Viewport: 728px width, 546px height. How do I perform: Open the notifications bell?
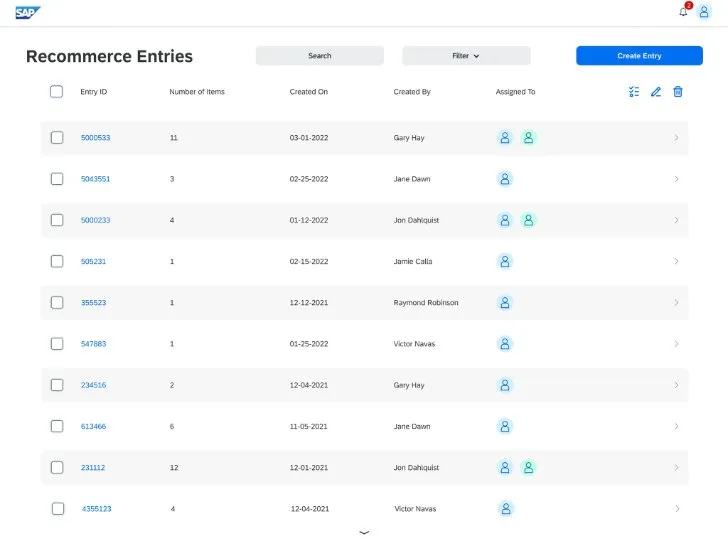tap(683, 12)
